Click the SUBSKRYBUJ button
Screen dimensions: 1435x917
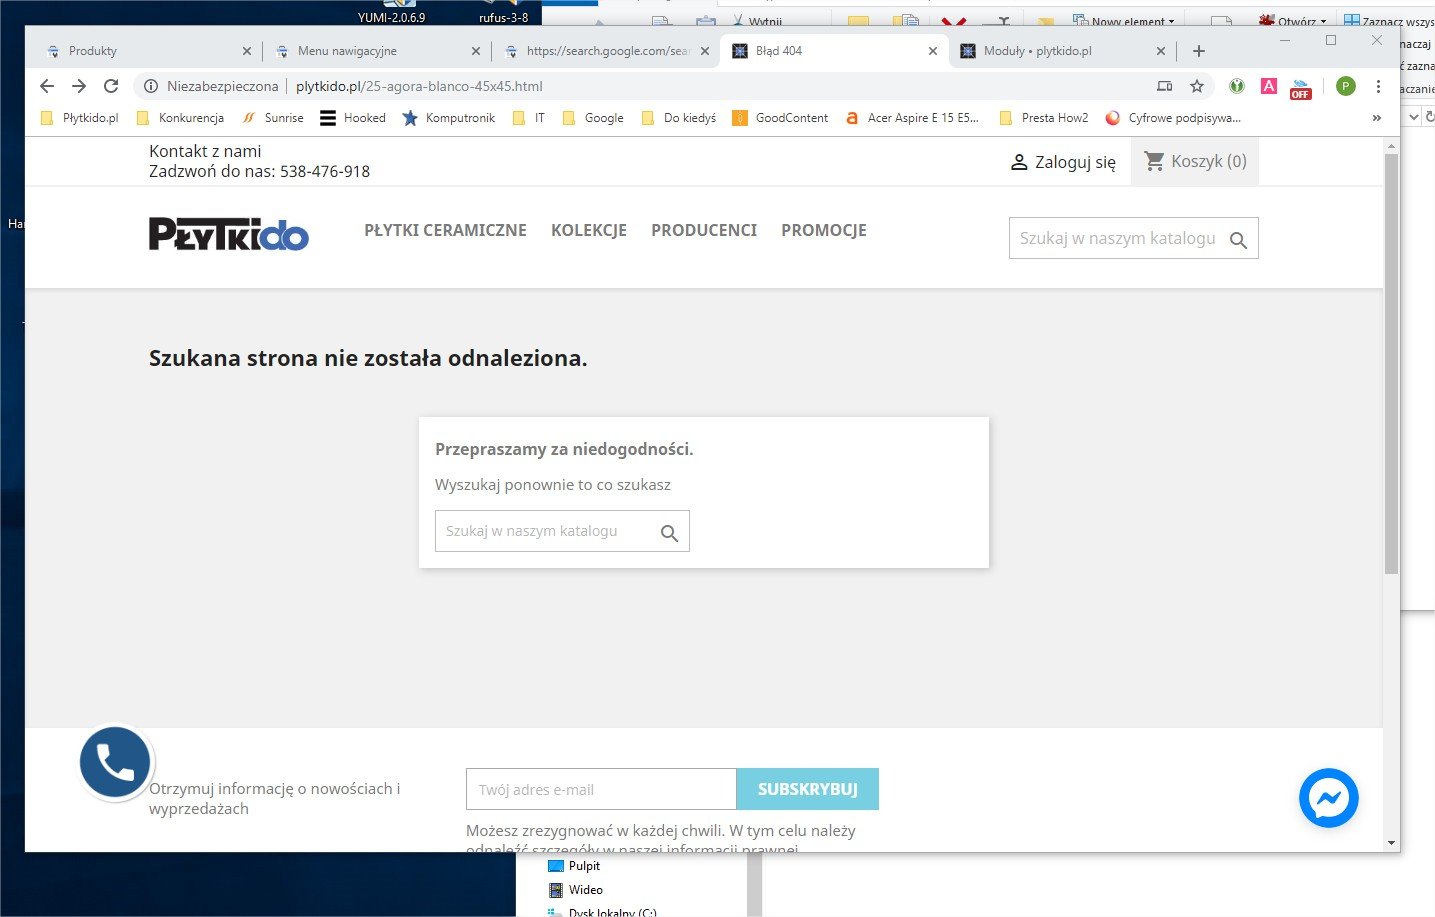click(808, 789)
